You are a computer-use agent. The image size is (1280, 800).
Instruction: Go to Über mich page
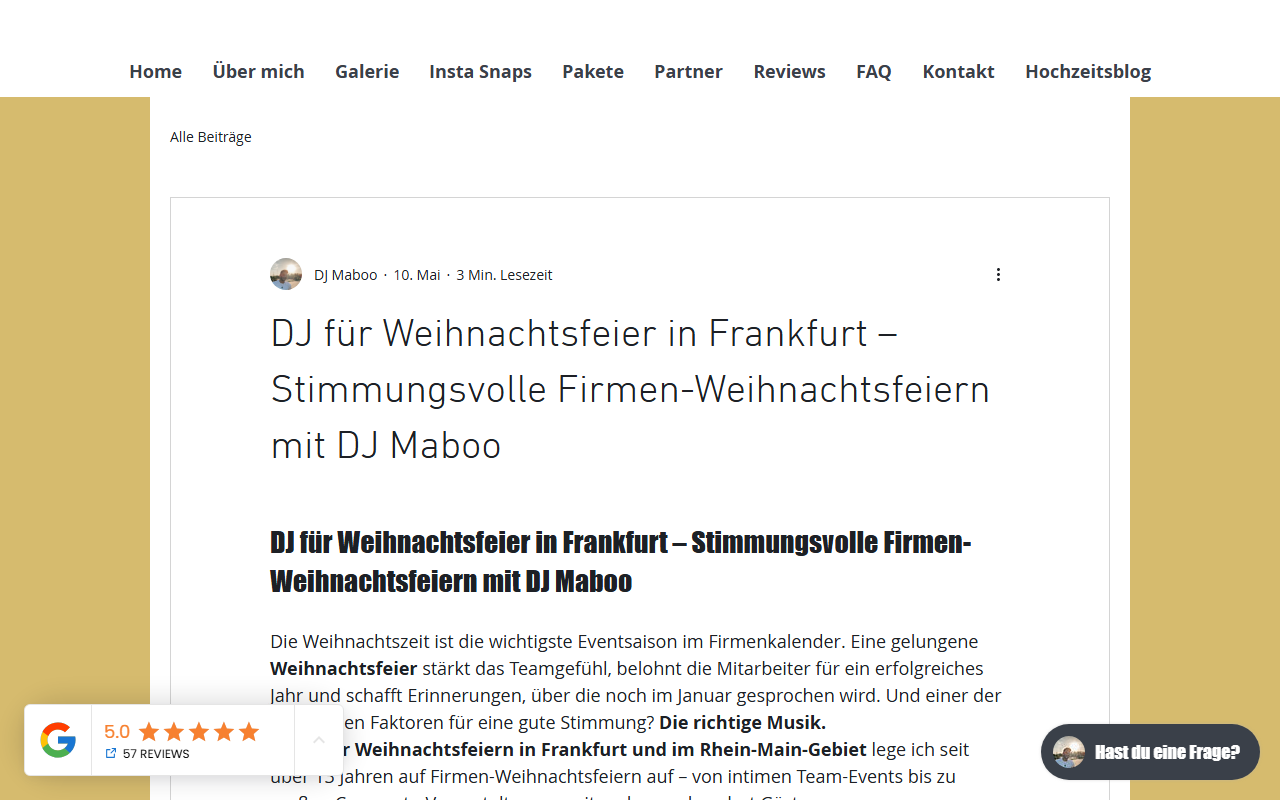tap(259, 71)
